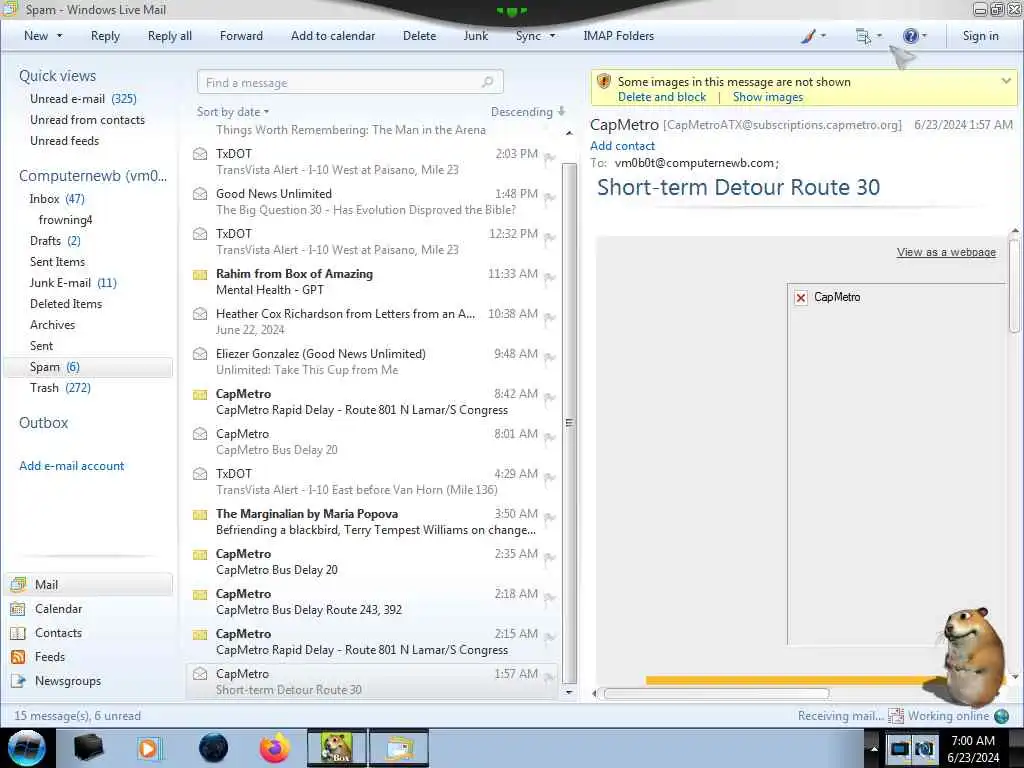Click Junk in the toolbar

(476, 36)
